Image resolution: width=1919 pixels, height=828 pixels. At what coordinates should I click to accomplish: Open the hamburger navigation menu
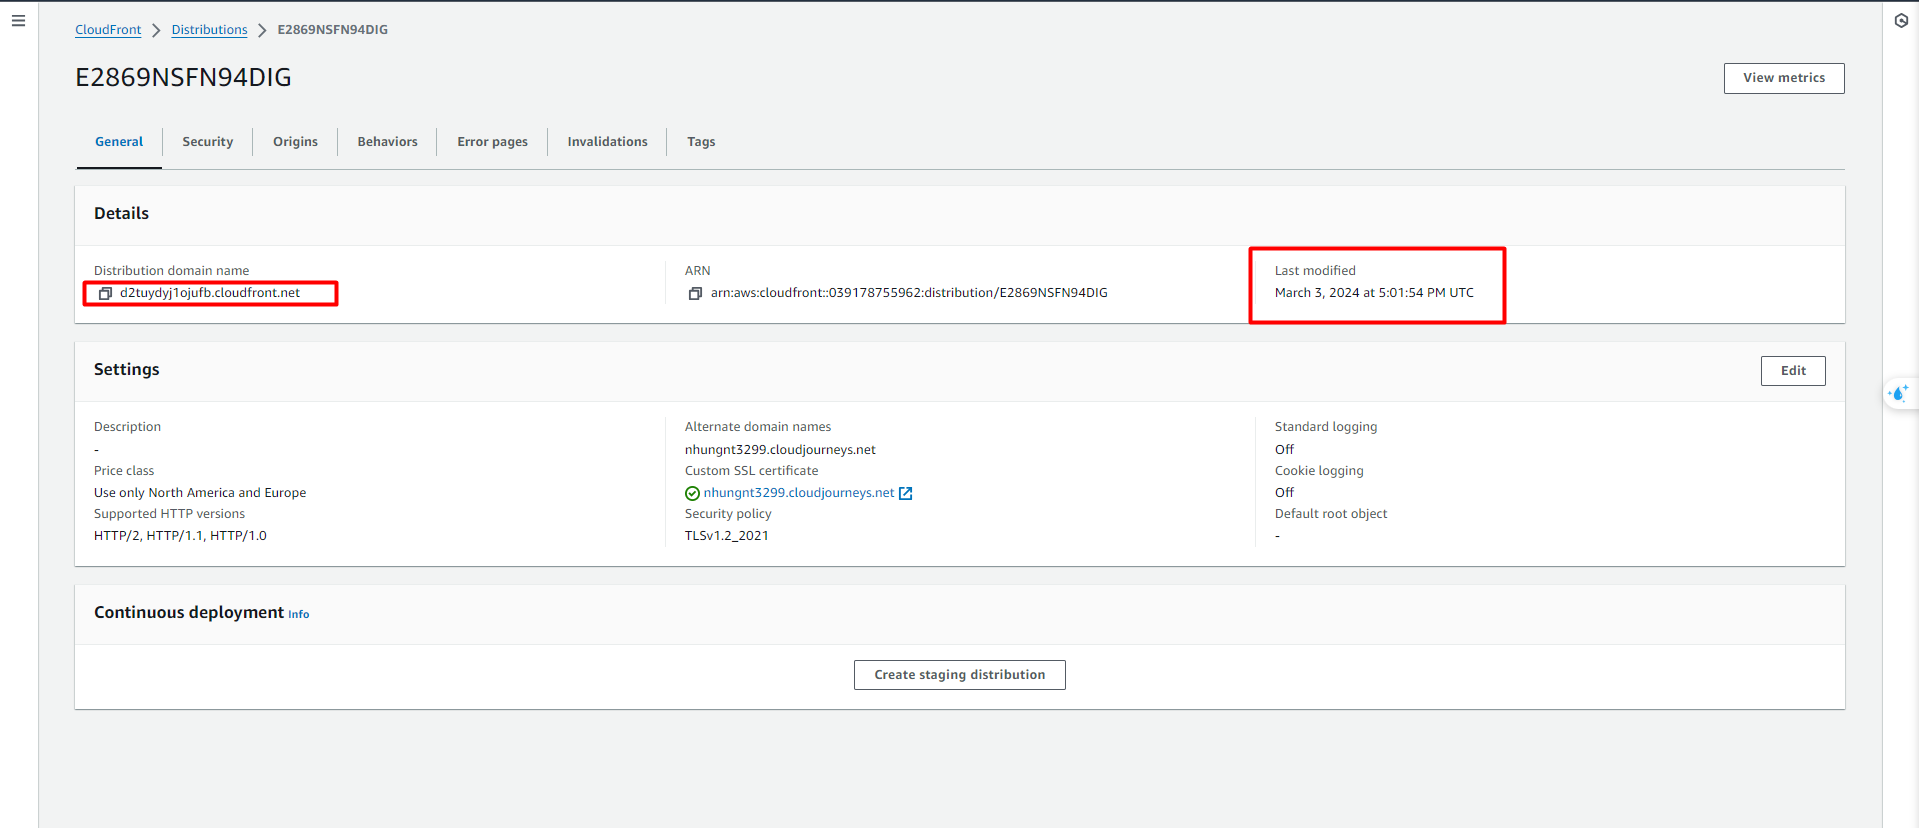tap(18, 20)
